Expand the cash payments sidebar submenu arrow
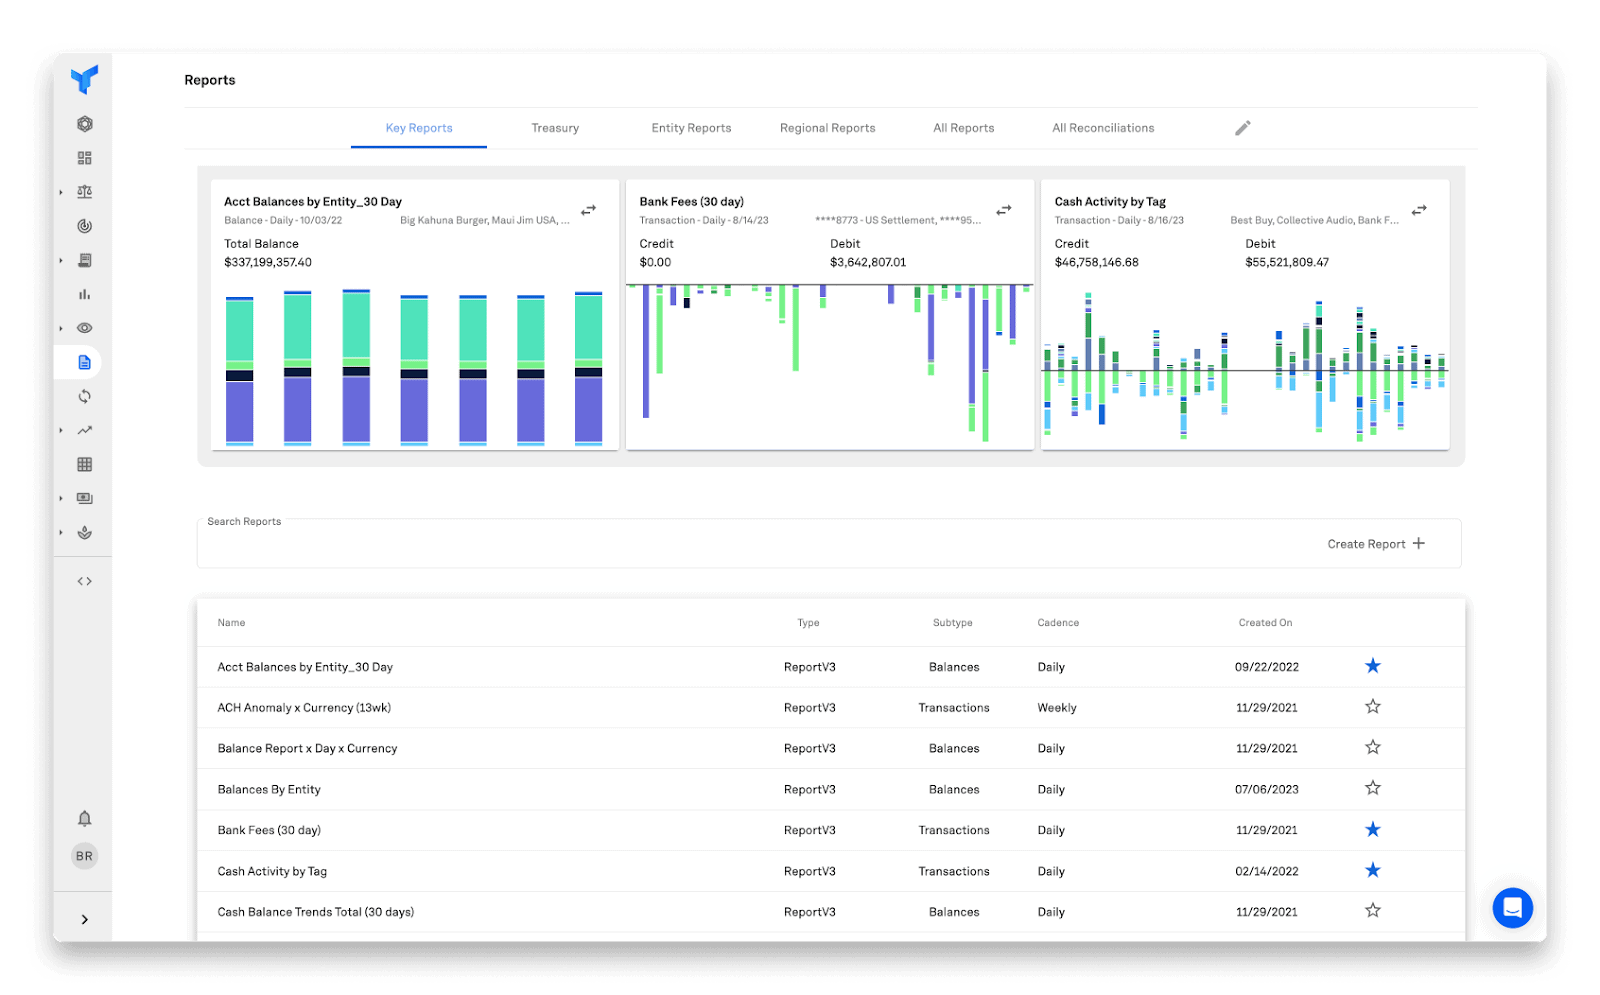The width and height of the screenshot is (1600, 995). [61, 498]
